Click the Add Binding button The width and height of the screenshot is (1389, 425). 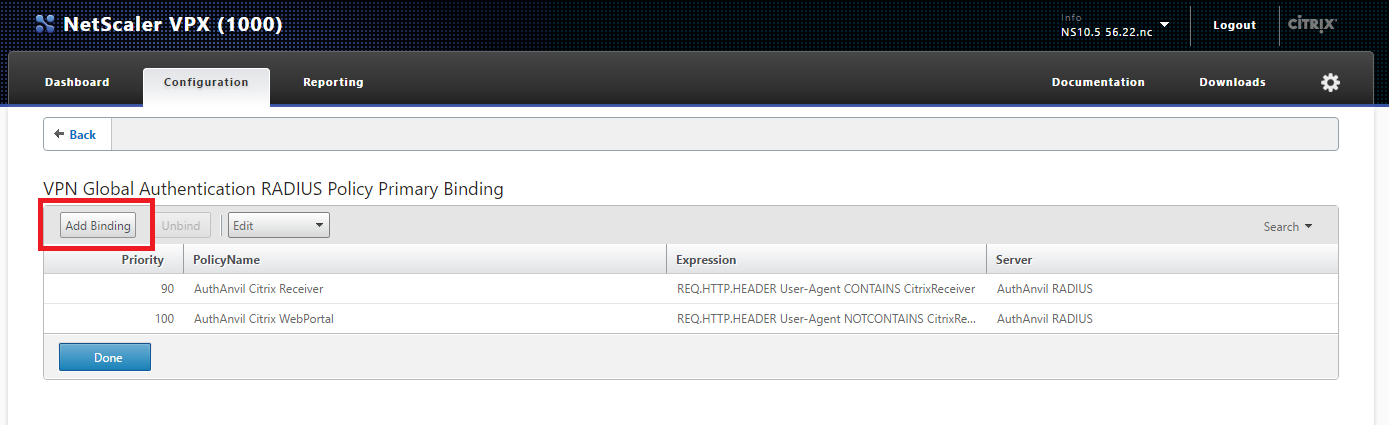point(98,226)
